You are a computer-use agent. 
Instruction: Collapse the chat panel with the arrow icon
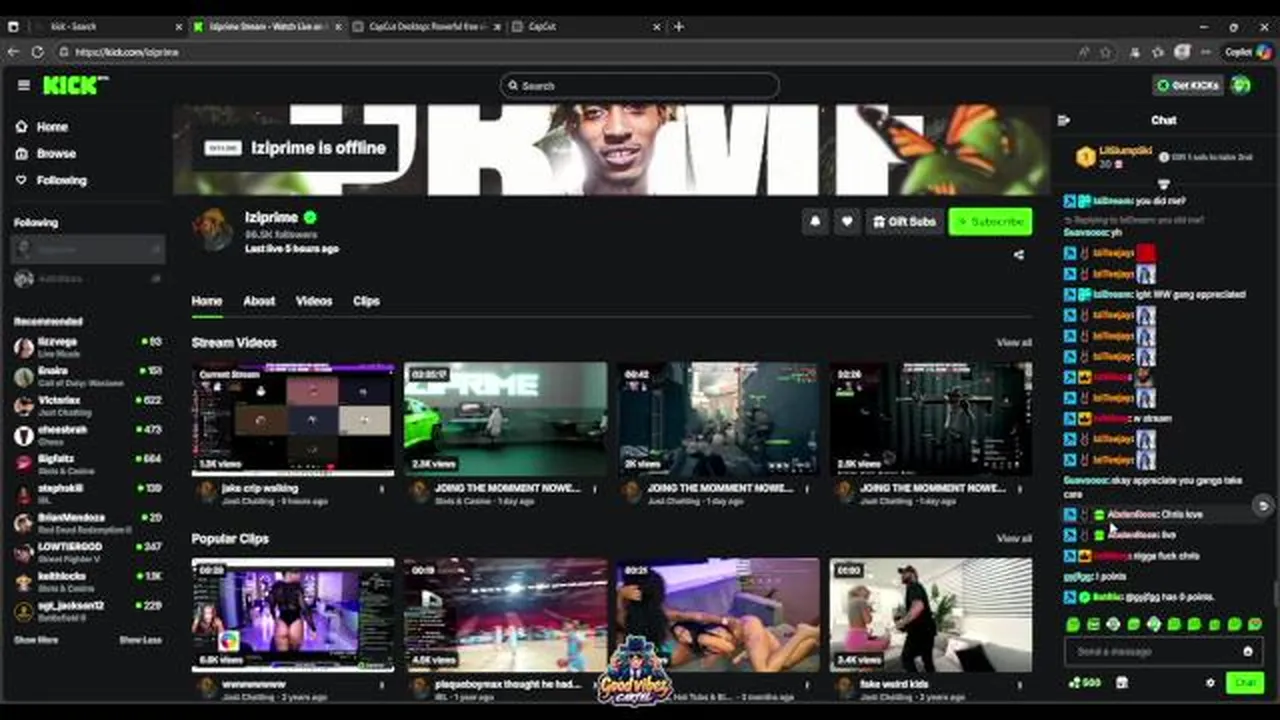pyautogui.click(x=1064, y=120)
